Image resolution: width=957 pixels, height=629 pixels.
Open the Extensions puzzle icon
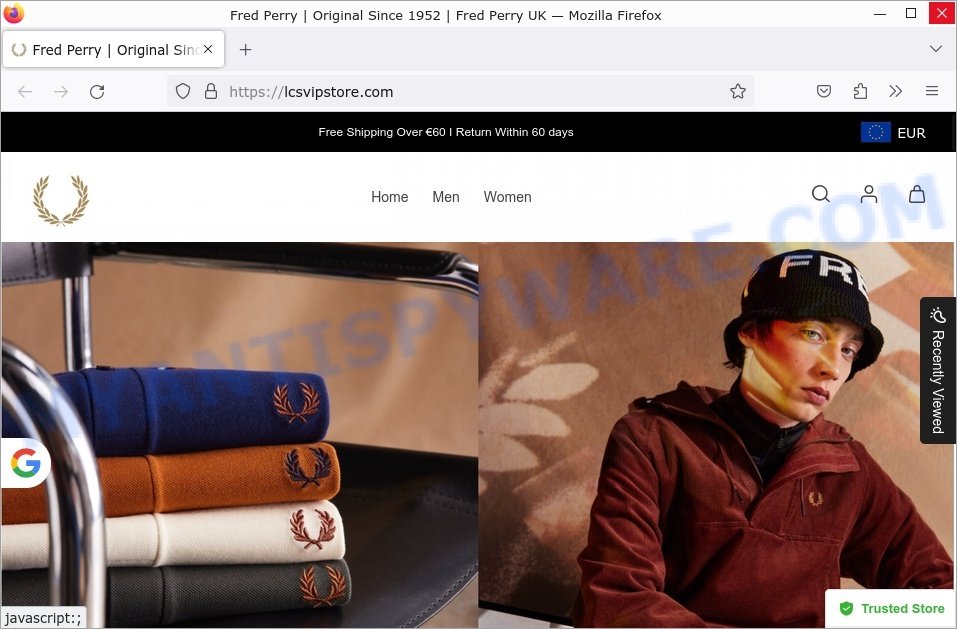(860, 92)
